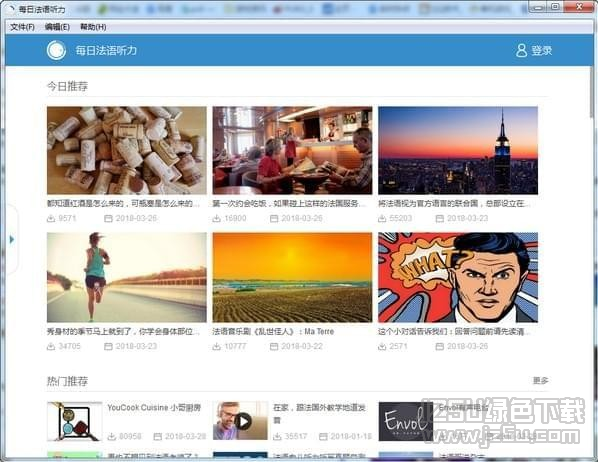Image resolution: width=598 pixels, height=462 pixels.
Task: Click download icon beside 35517
Action: [x=277, y=436]
